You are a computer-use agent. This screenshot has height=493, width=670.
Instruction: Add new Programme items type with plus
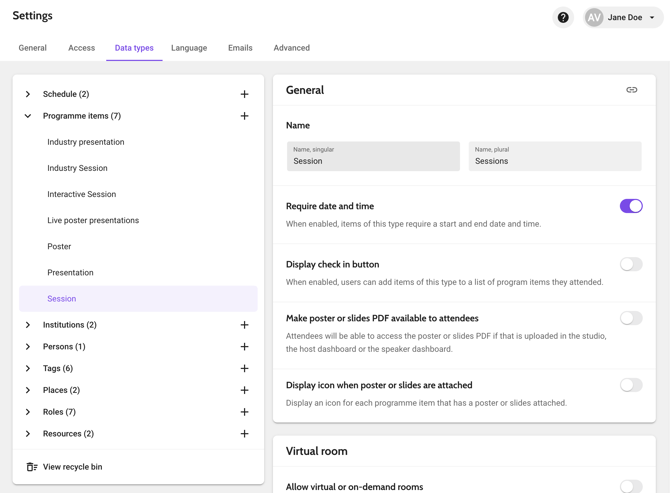(x=244, y=116)
